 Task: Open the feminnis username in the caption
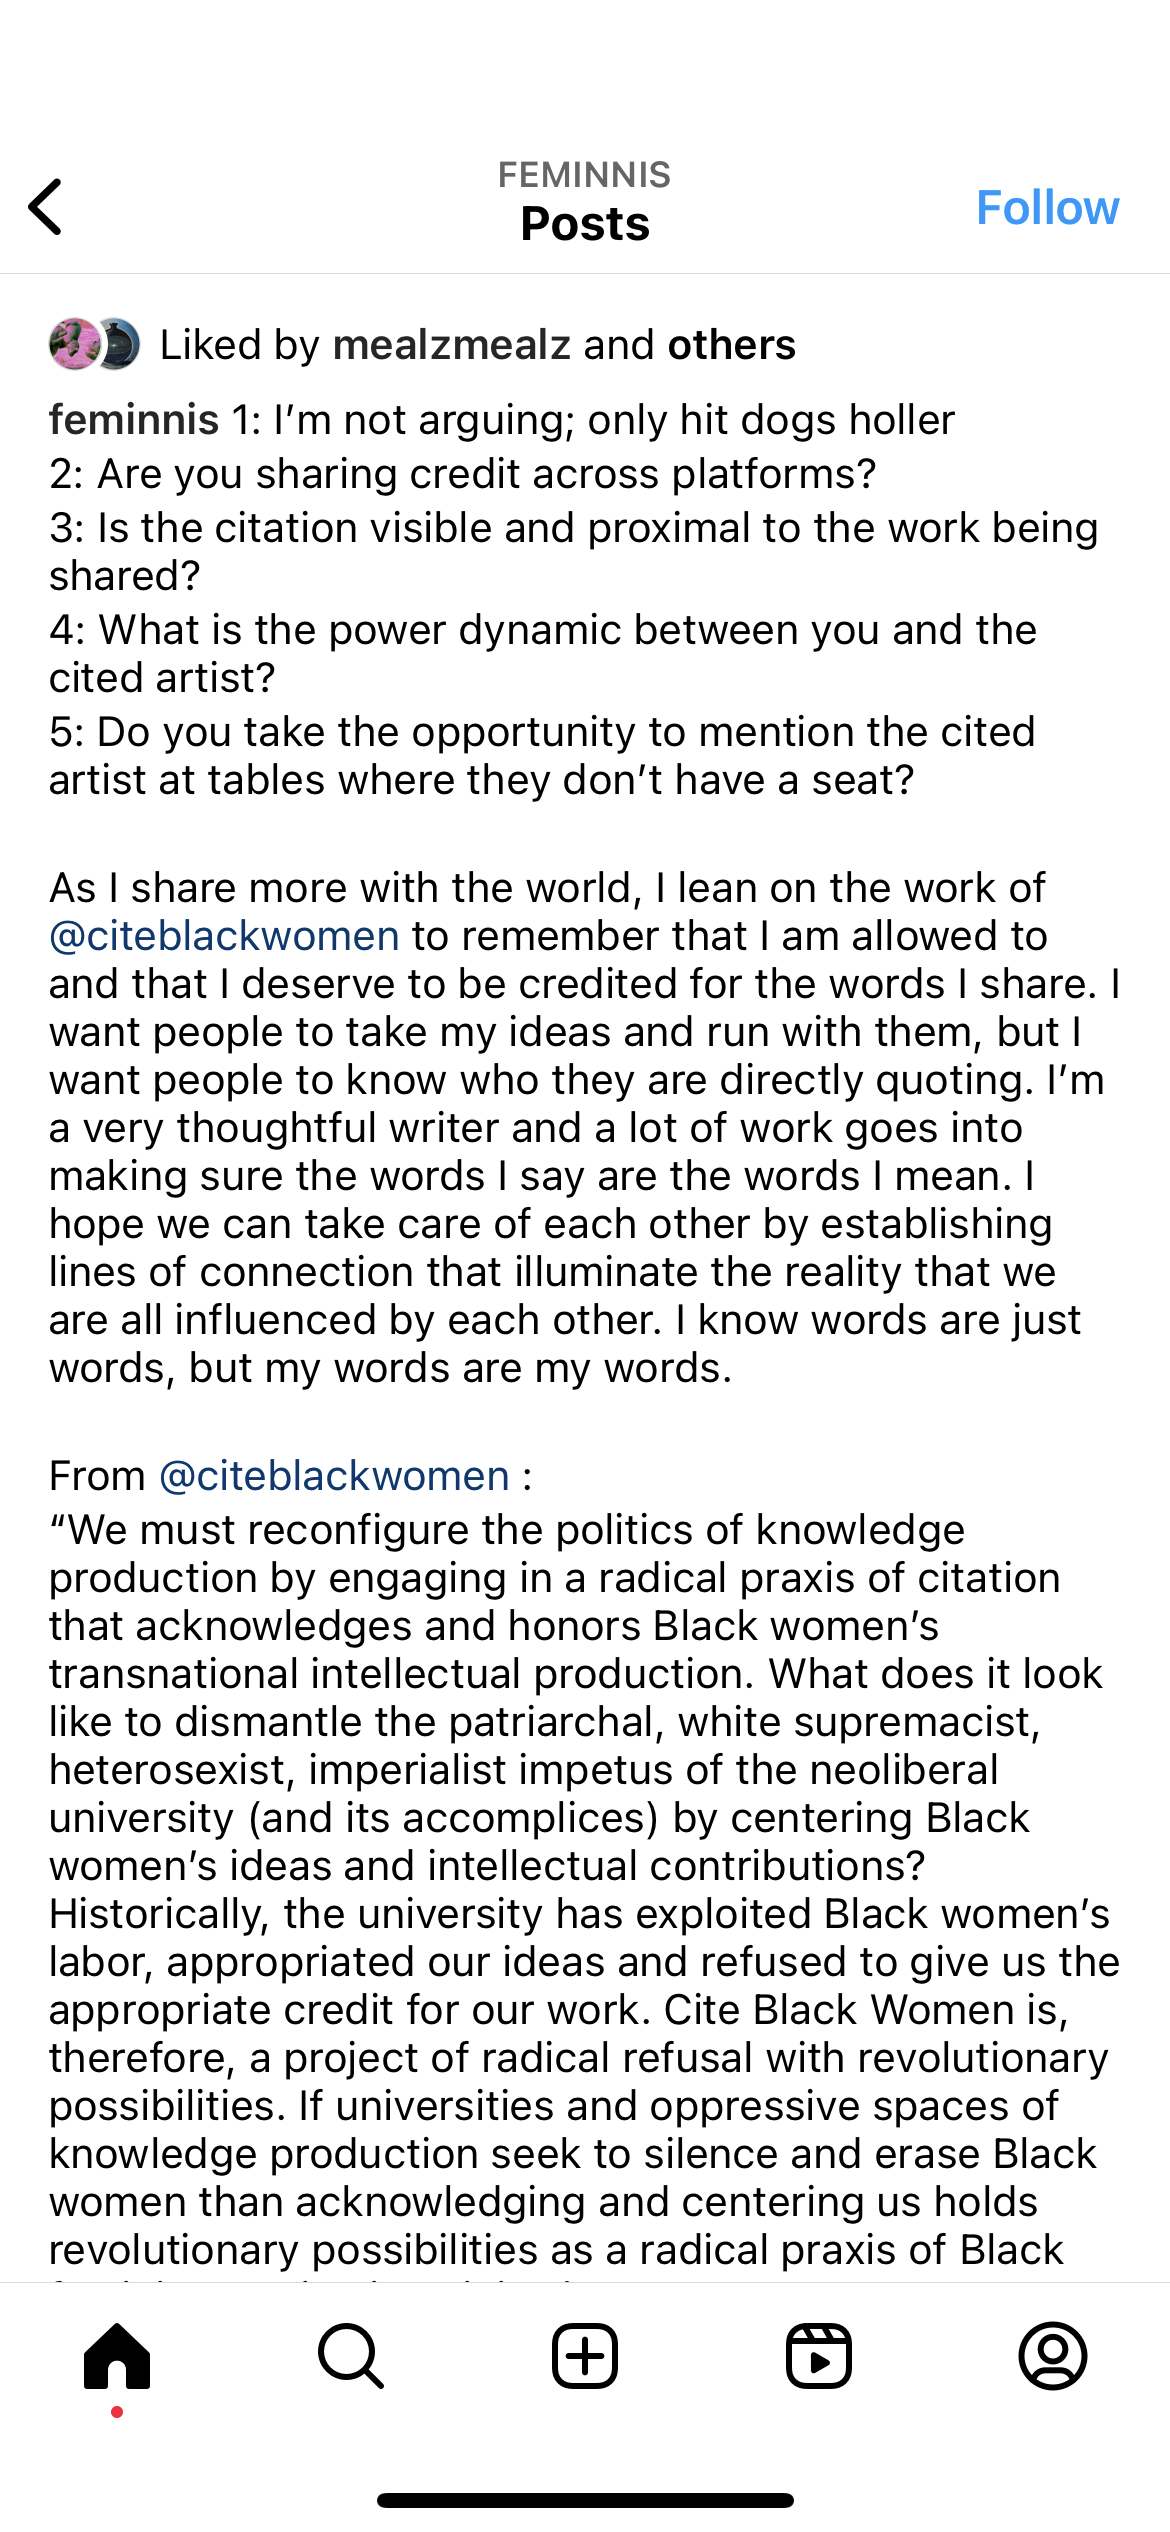coord(134,420)
